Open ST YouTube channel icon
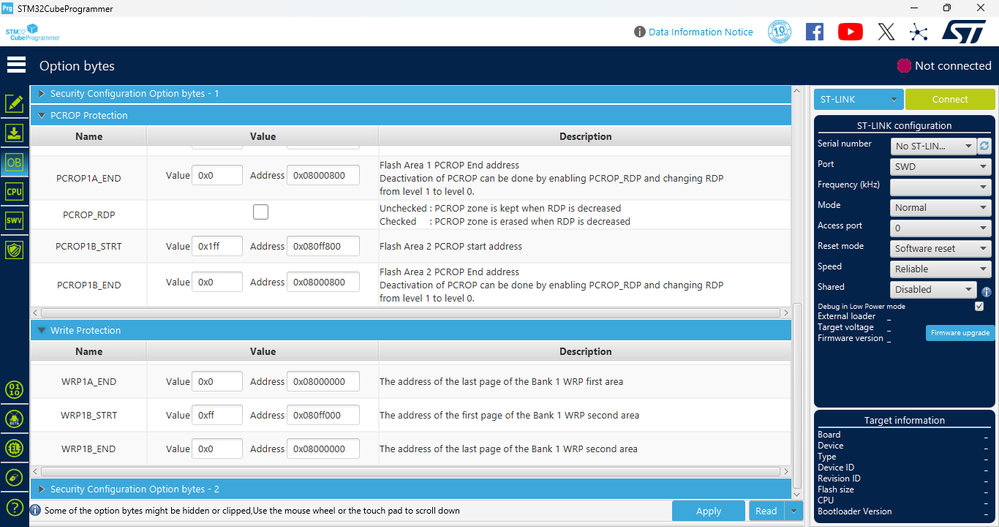Image resolution: width=999 pixels, height=527 pixels. pos(850,32)
